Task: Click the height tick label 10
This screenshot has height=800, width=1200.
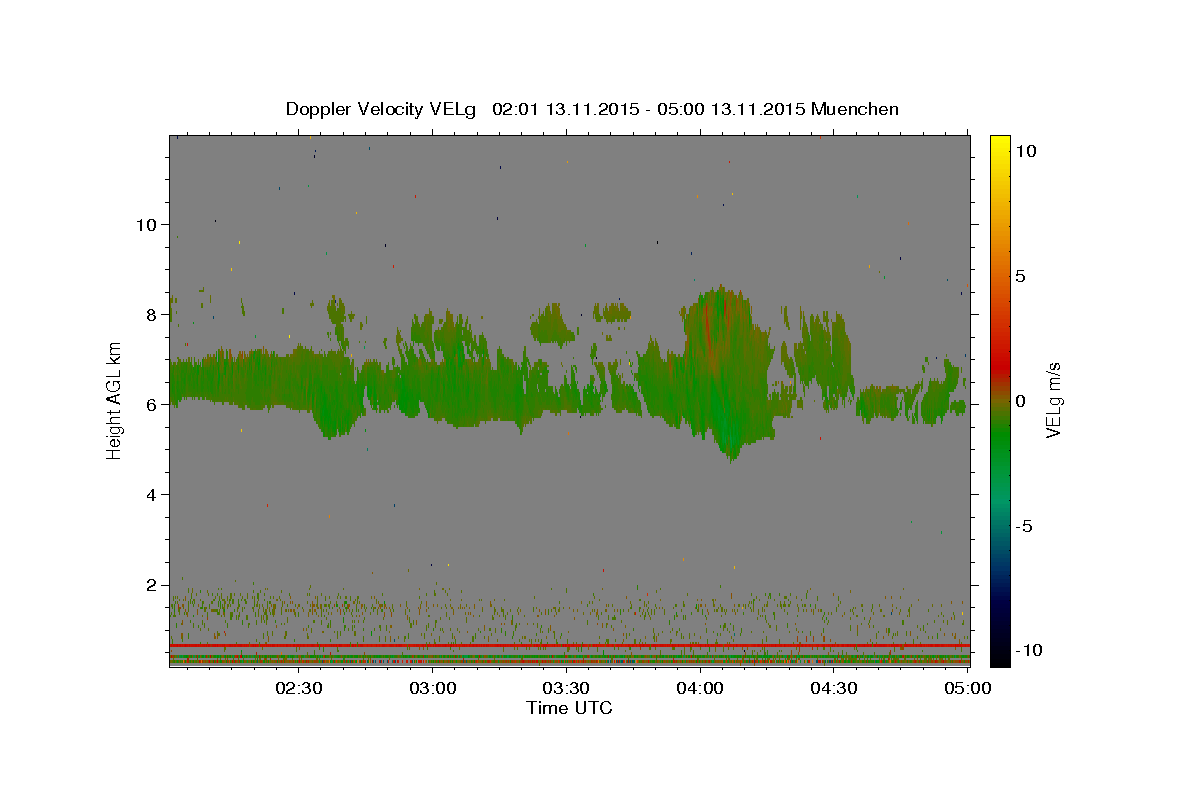Action: tap(146, 224)
